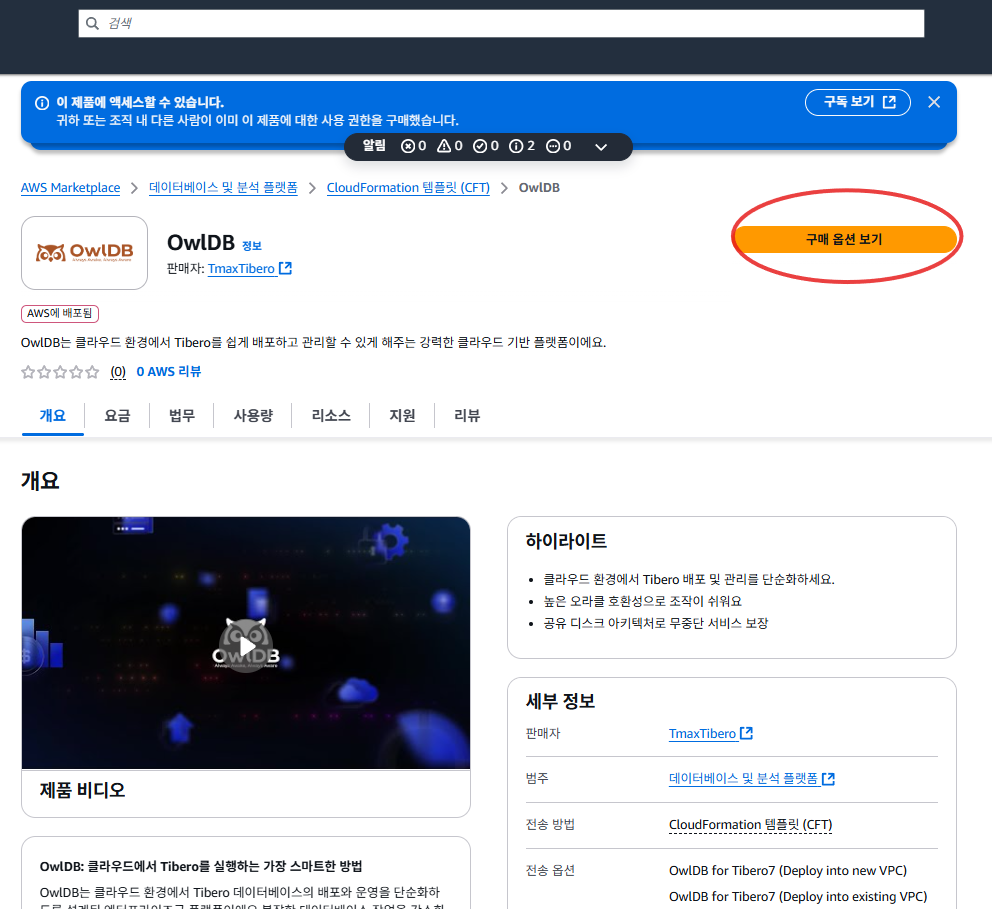Click the '높은 오라클 호환성으로 조작이 쉬워요' bullet
Screen dimensions: 992x909
point(642,602)
